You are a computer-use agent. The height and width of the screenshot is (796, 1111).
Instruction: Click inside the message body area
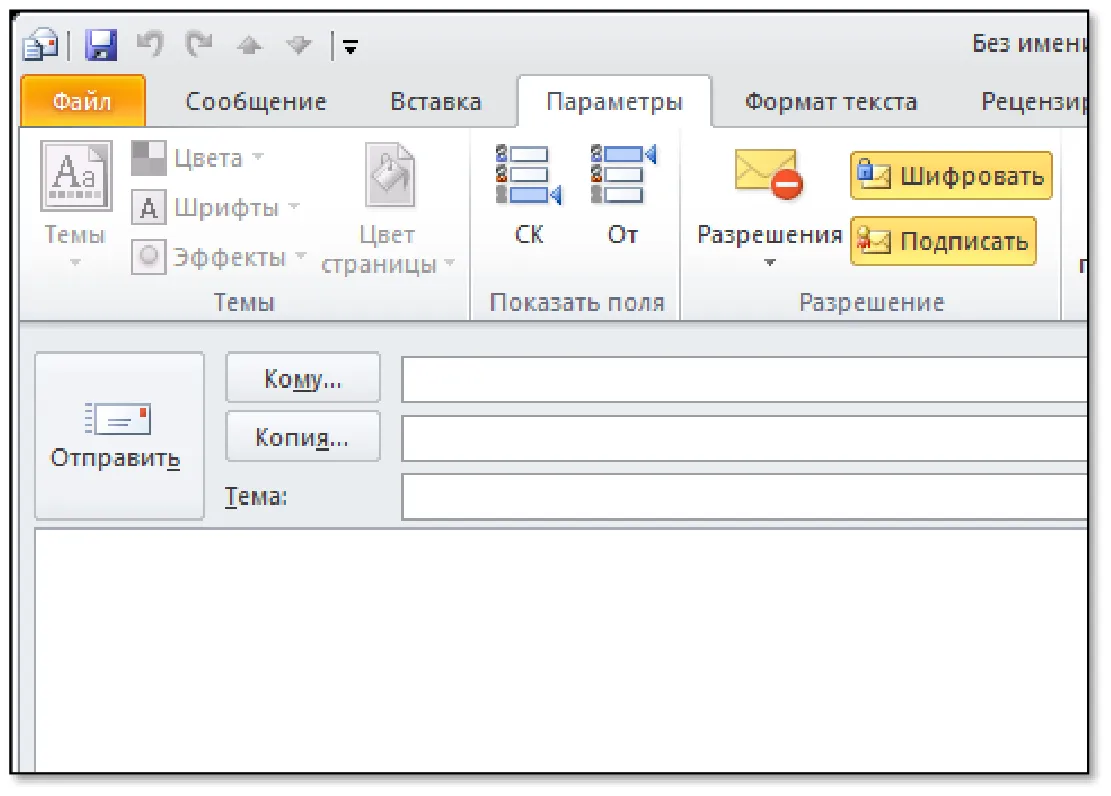coord(561,651)
